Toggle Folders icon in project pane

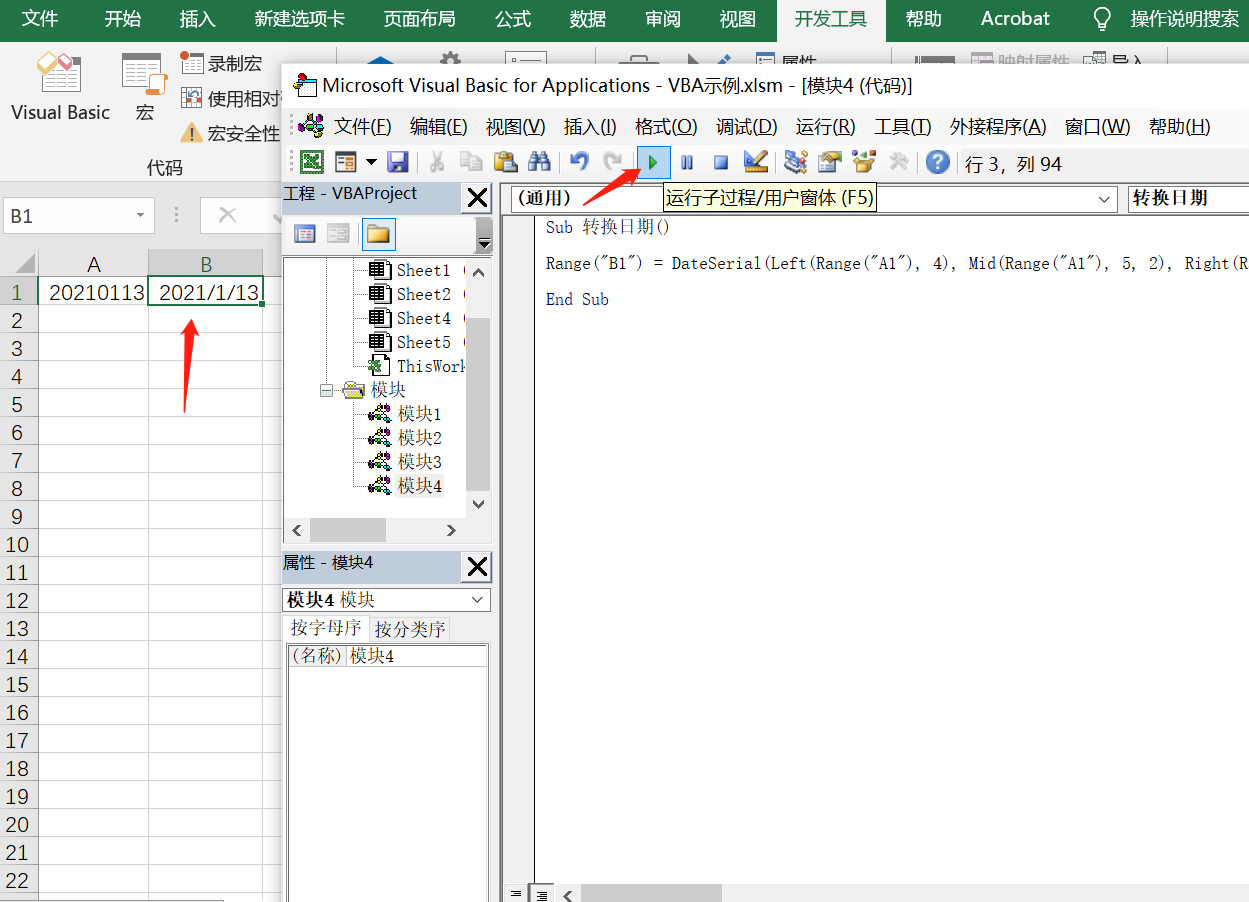pos(378,234)
